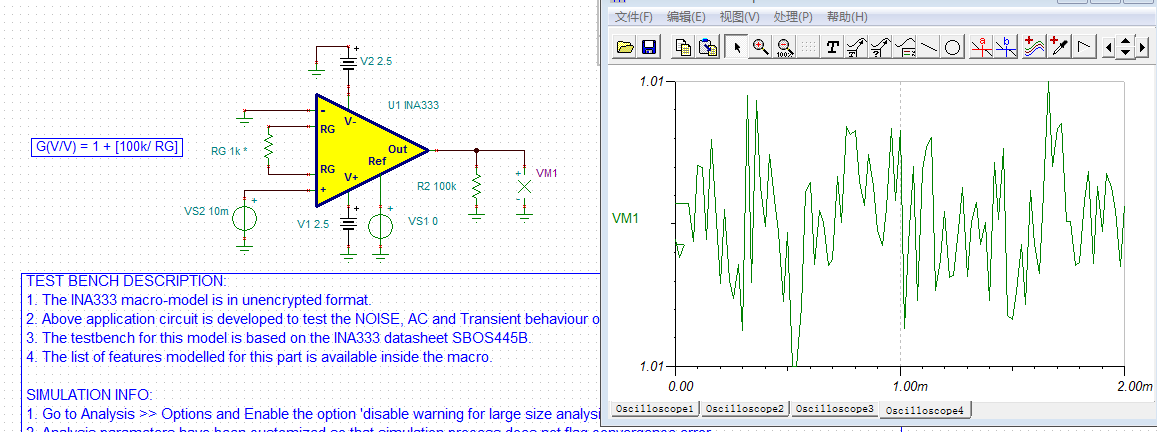The image size is (1157, 432).
Task: Click the 'U1 INA333' label text
Action: tap(413, 106)
